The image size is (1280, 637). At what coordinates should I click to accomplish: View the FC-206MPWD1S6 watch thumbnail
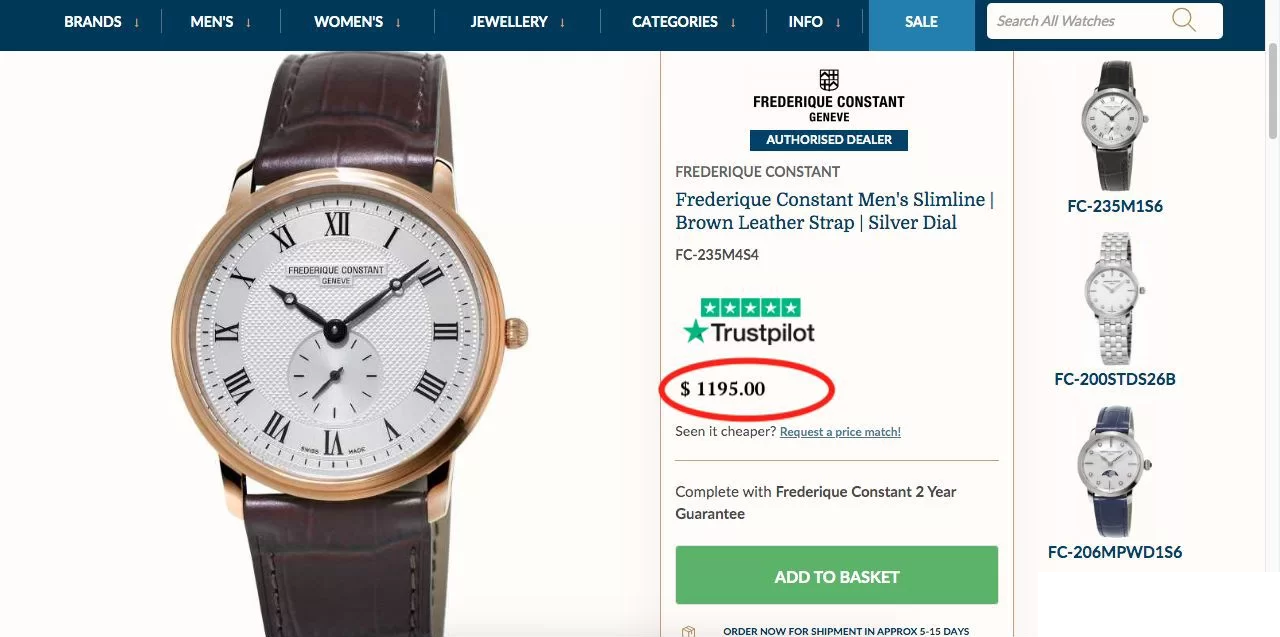(x=1114, y=471)
